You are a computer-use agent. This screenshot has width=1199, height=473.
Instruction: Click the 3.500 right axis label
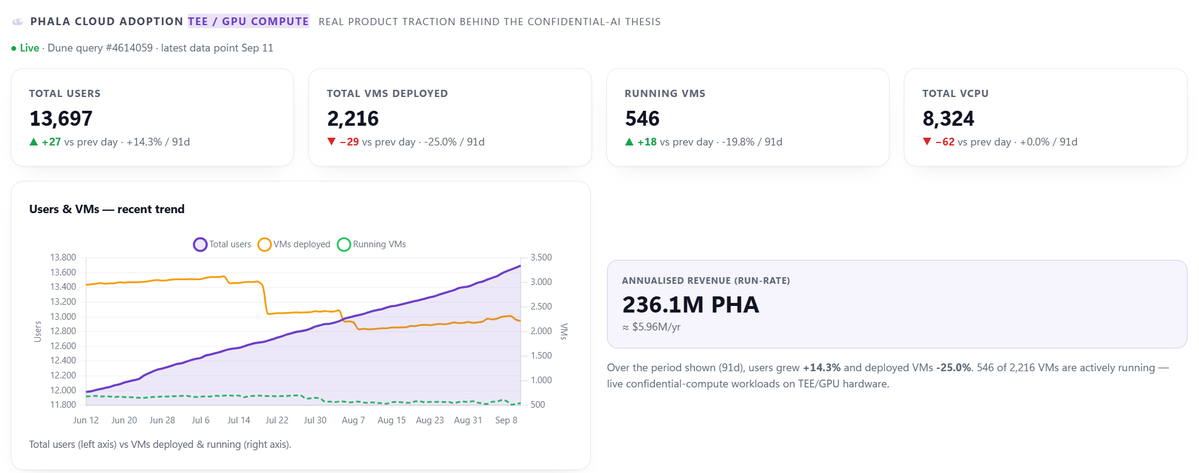pos(539,258)
